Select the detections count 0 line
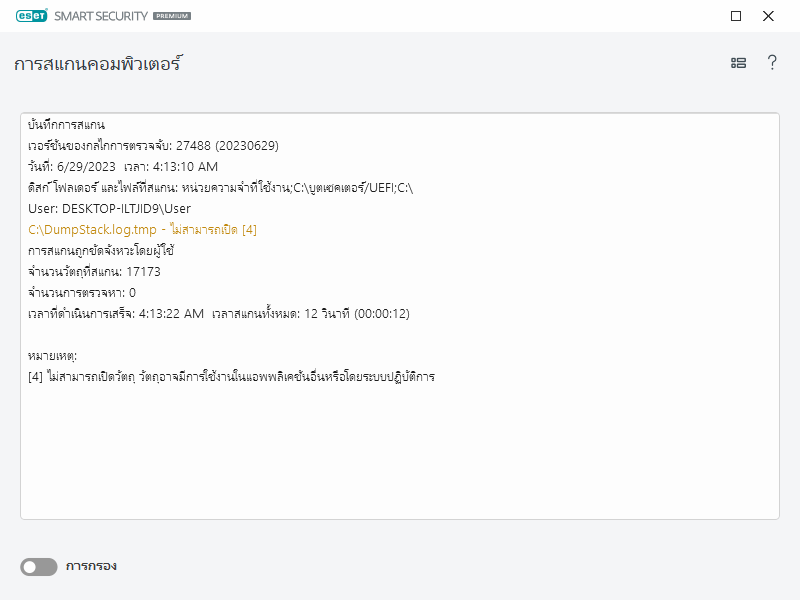Image resolution: width=800 pixels, height=600 pixels. [x=82, y=292]
